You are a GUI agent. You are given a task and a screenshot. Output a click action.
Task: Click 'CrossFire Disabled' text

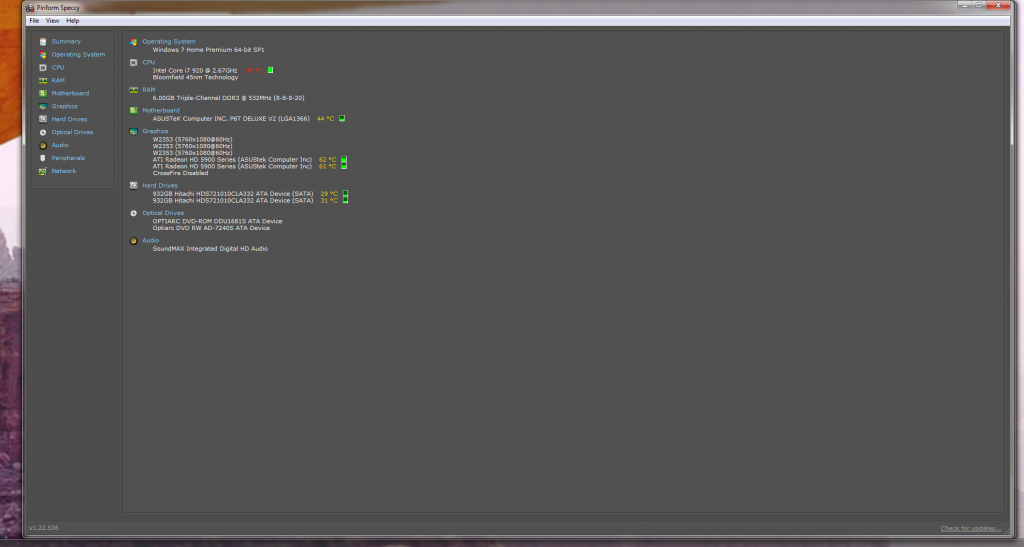pos(180,173)
